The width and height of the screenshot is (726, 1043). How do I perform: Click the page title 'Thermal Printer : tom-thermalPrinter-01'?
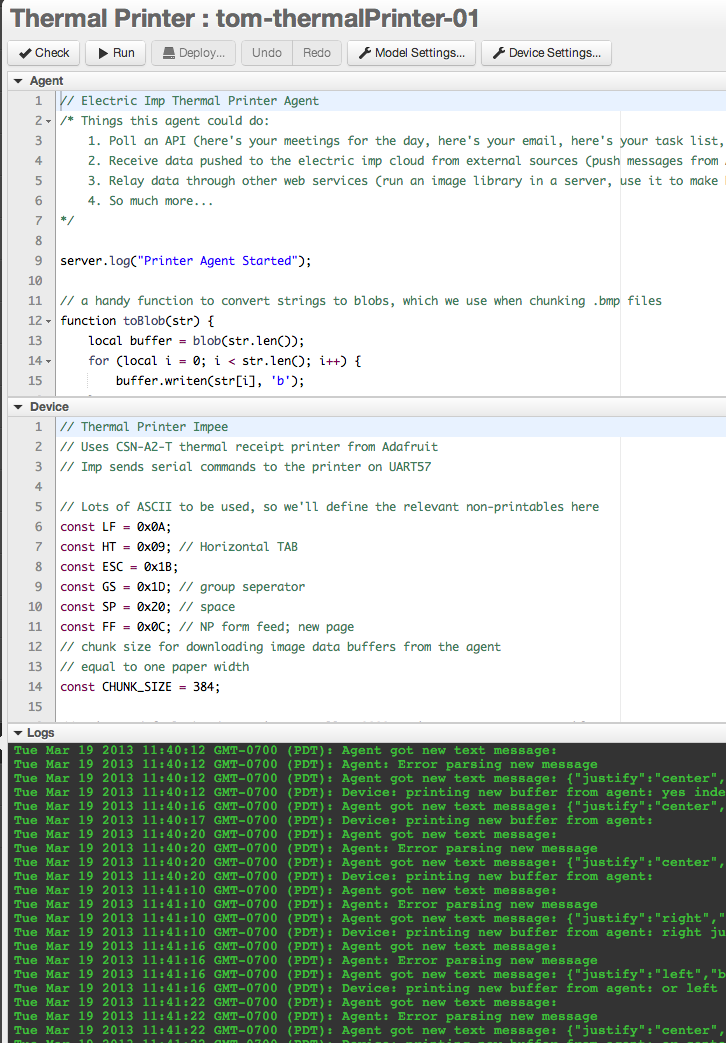click(244, 18)
